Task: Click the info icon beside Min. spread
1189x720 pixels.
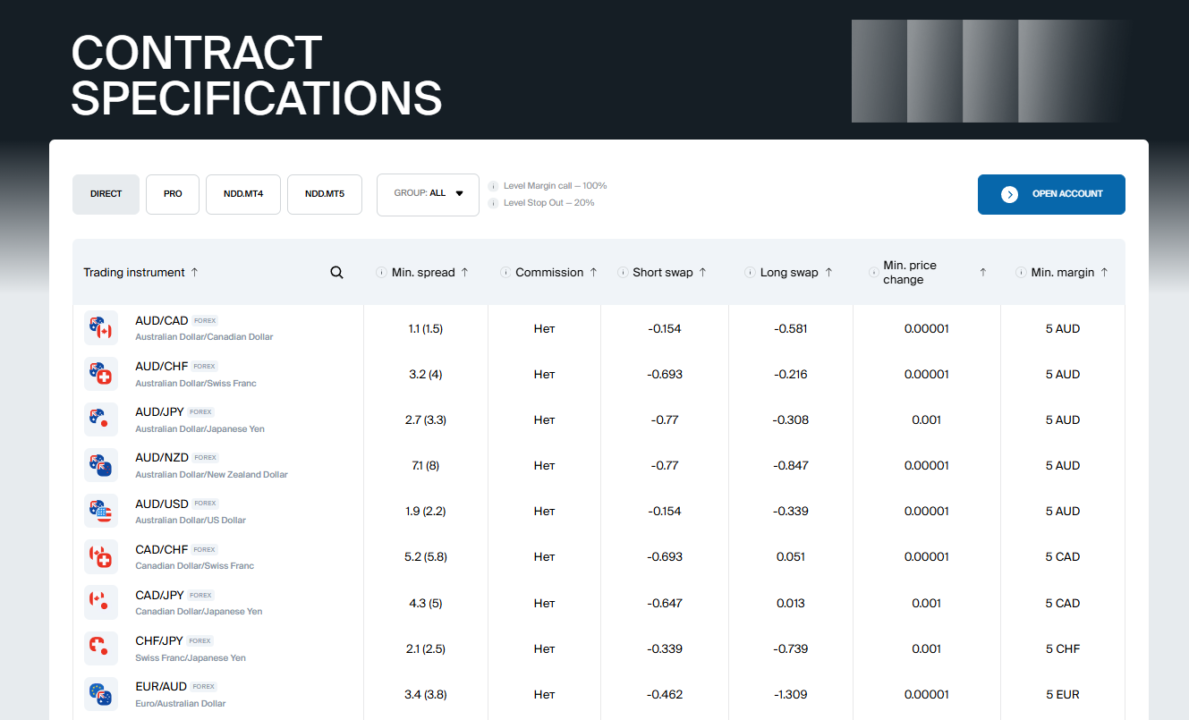Action: coord(381,272)
